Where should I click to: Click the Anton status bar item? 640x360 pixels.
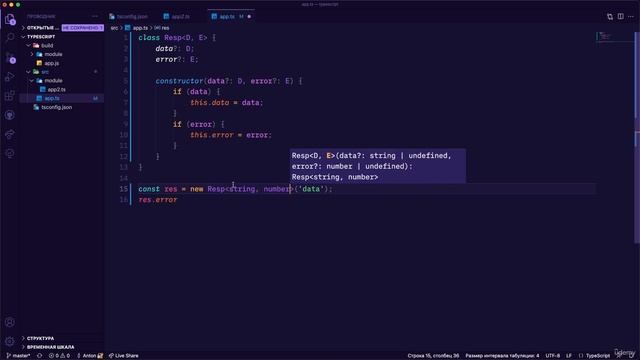point(90,356)
